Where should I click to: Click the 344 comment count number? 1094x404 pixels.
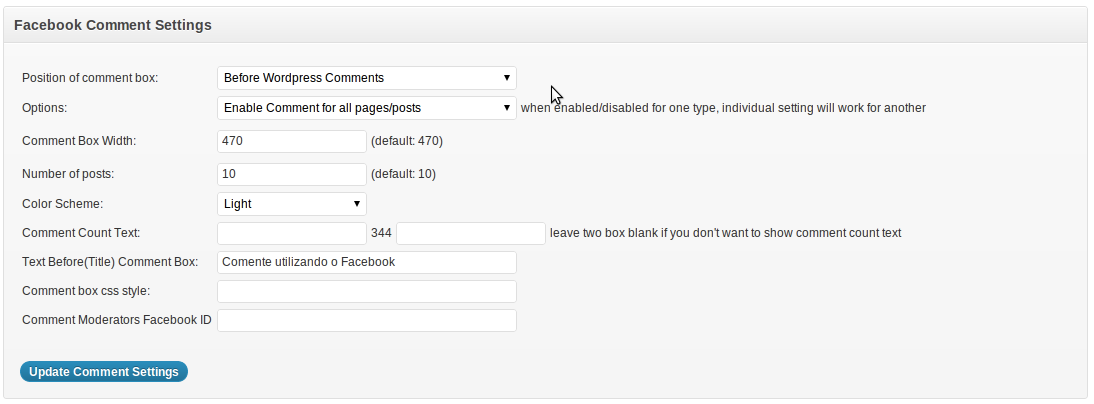(x=381, y=233)
